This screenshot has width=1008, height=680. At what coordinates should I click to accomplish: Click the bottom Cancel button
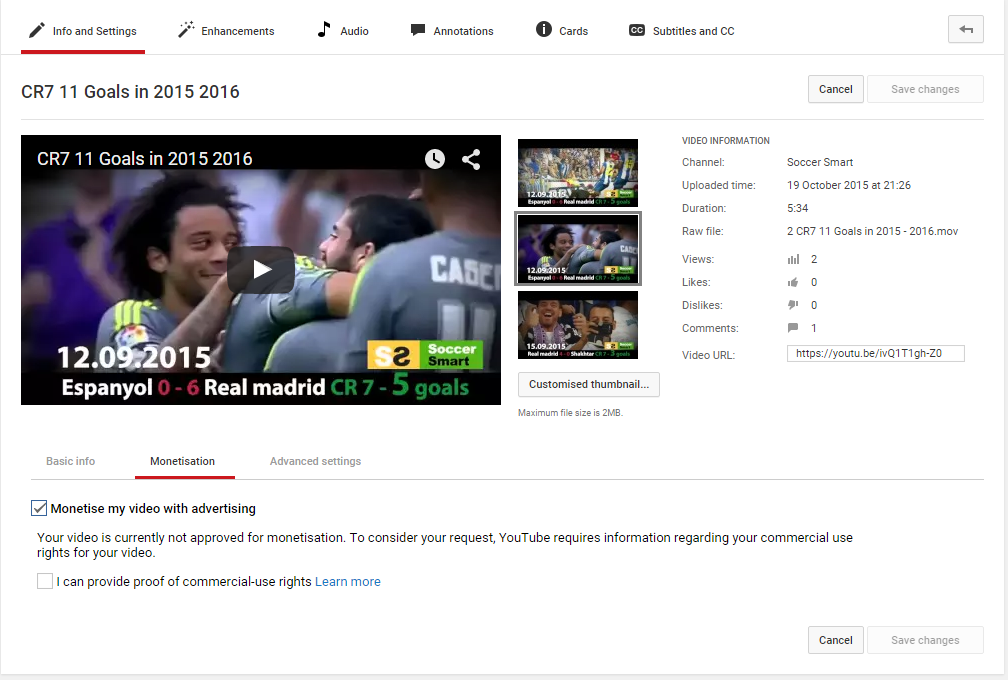836,640
